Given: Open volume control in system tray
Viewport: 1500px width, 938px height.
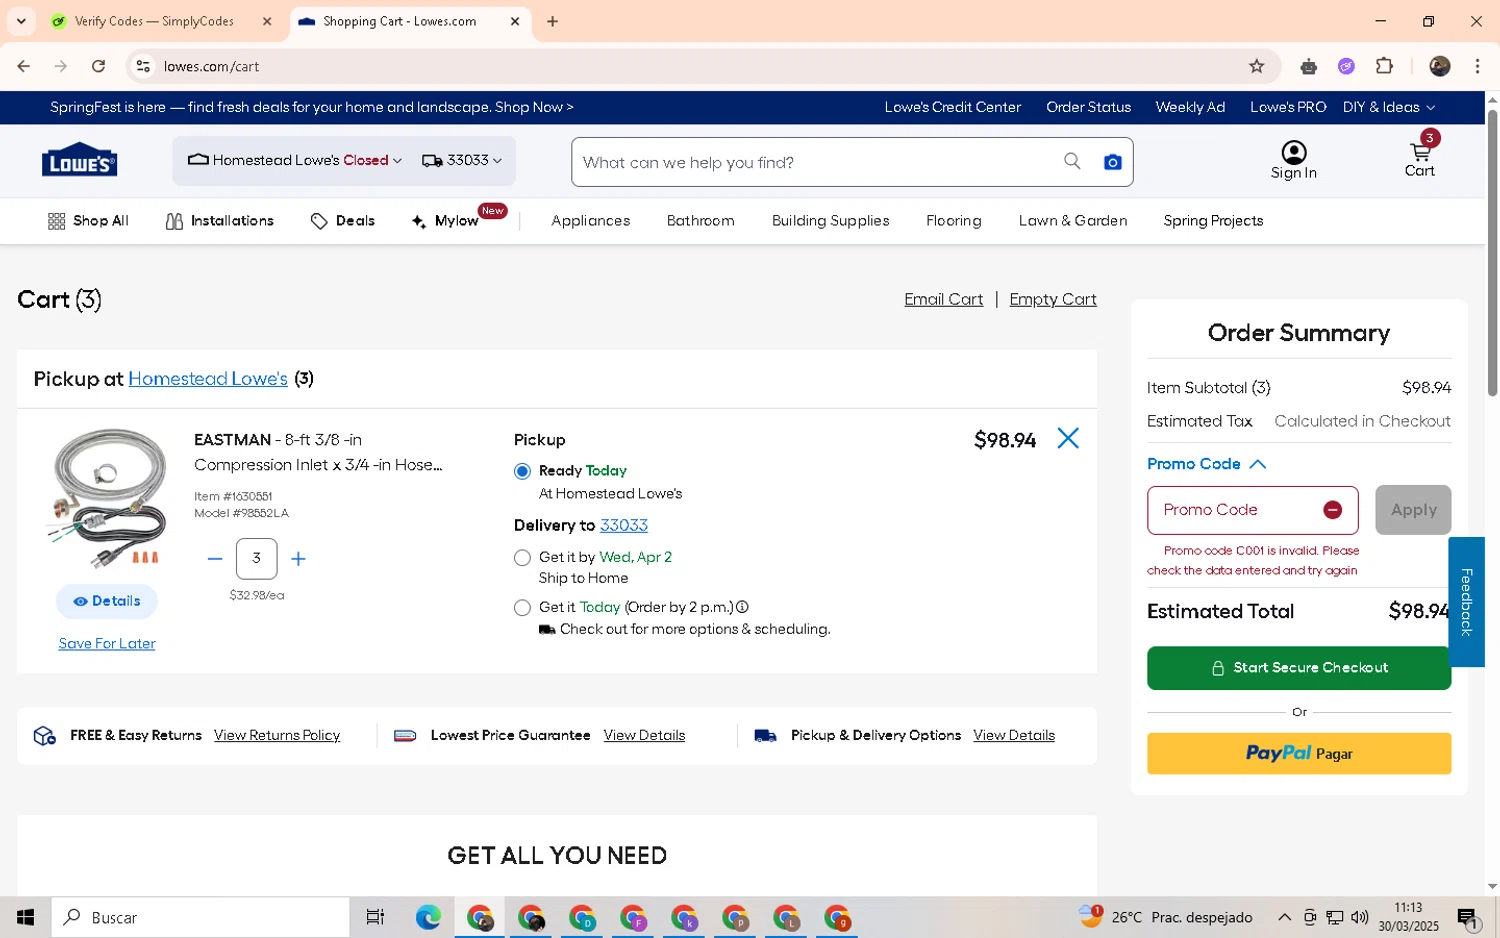Looking at the screenshot, I should pos(1359,917).
